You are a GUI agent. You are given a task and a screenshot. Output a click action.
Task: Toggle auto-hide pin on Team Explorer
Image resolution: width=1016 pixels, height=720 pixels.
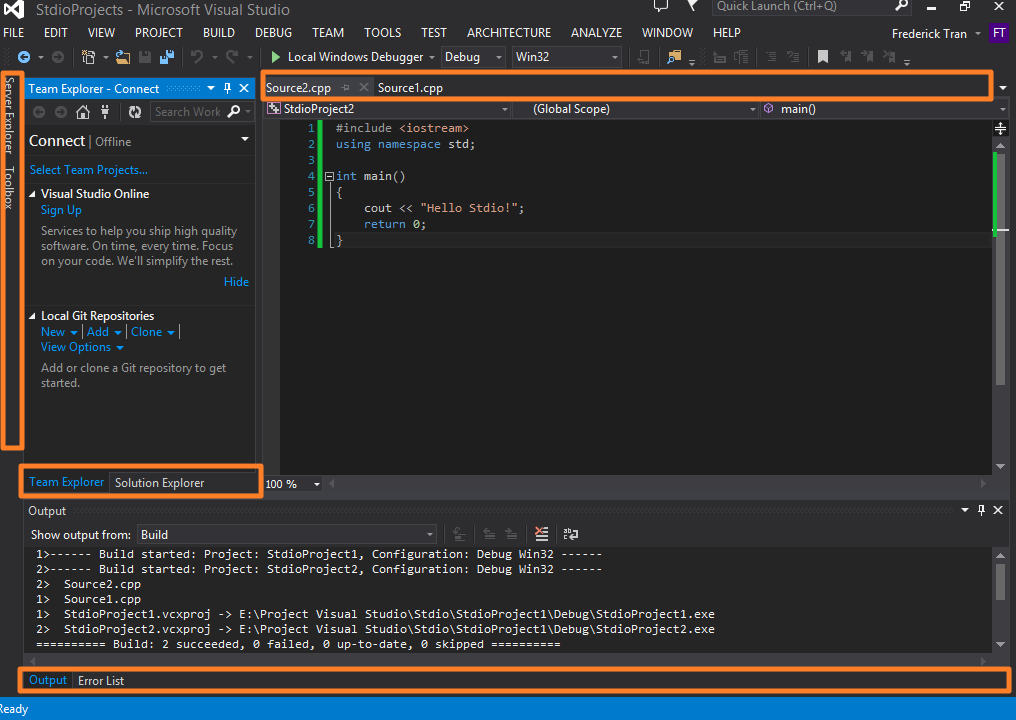227,88
